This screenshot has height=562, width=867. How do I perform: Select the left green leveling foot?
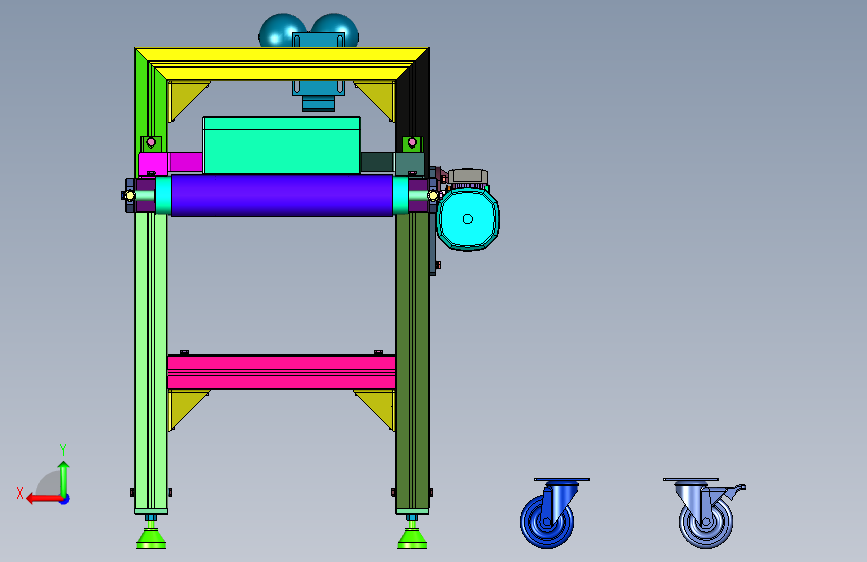coord(151,538)
